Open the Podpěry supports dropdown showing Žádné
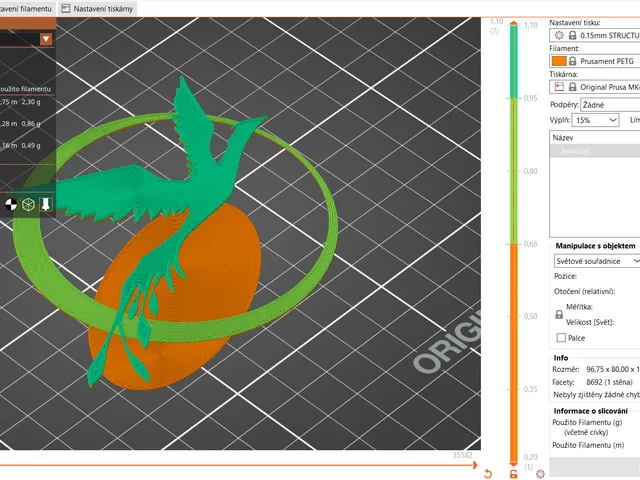Screen dimensions: 640x480 point(610,105)
